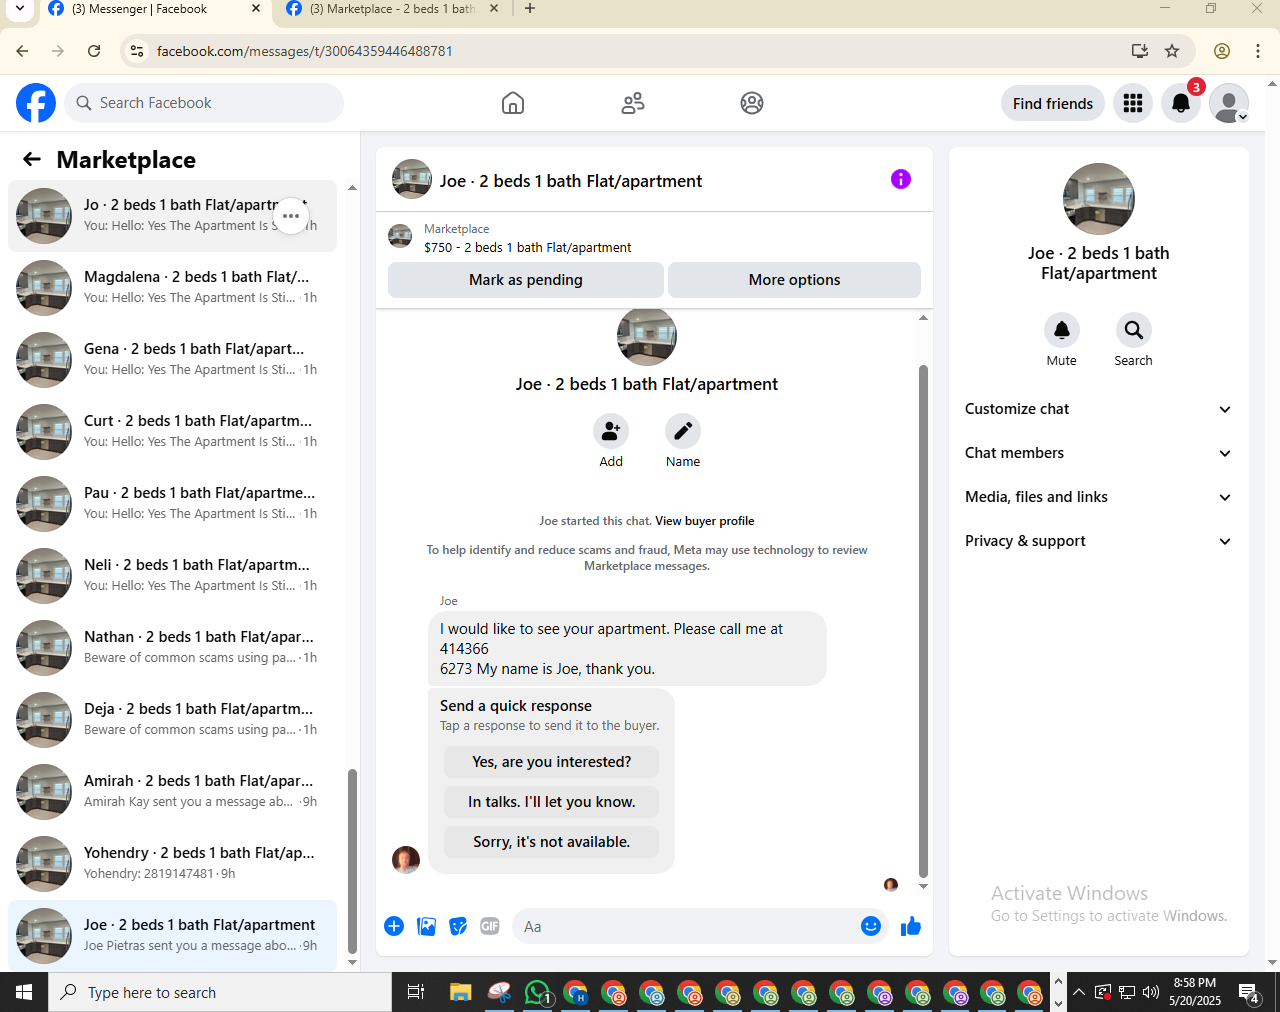Open the Deja conversation thumbnail
1280x1012 pixels.
[x=44, y=720]
